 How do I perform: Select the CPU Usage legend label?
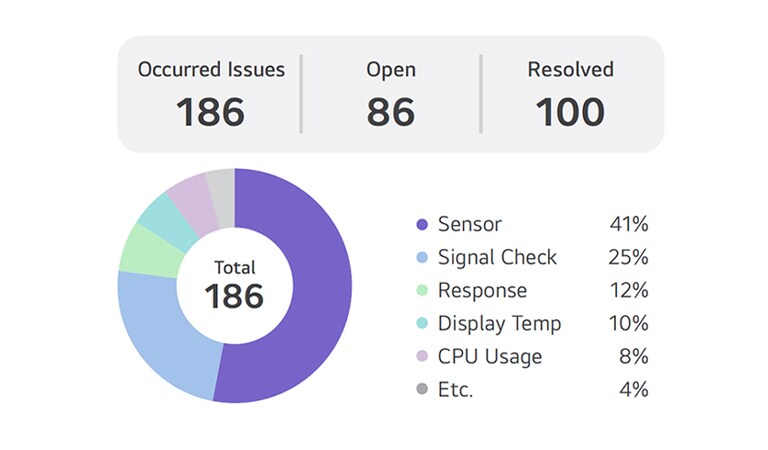(490, 357)
